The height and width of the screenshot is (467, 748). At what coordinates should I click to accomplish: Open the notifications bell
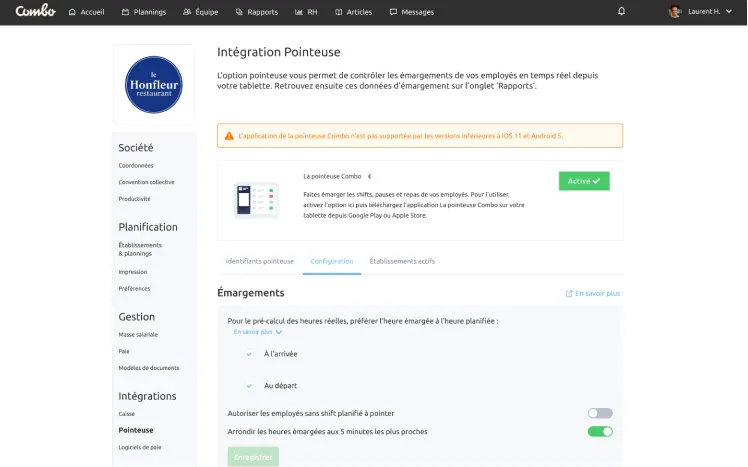point(622,12)
